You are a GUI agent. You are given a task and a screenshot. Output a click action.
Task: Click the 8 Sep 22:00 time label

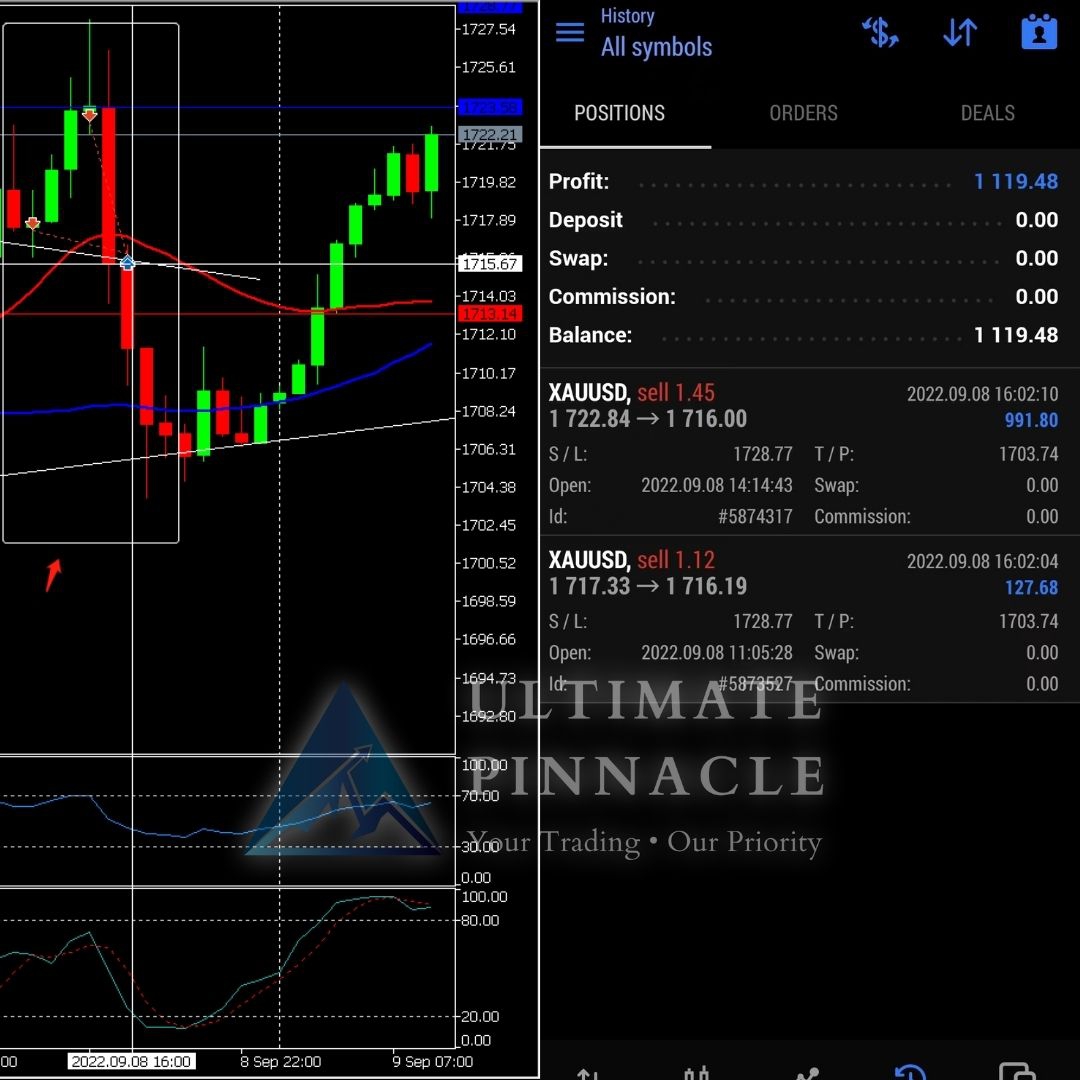[x=280, y=1061]
